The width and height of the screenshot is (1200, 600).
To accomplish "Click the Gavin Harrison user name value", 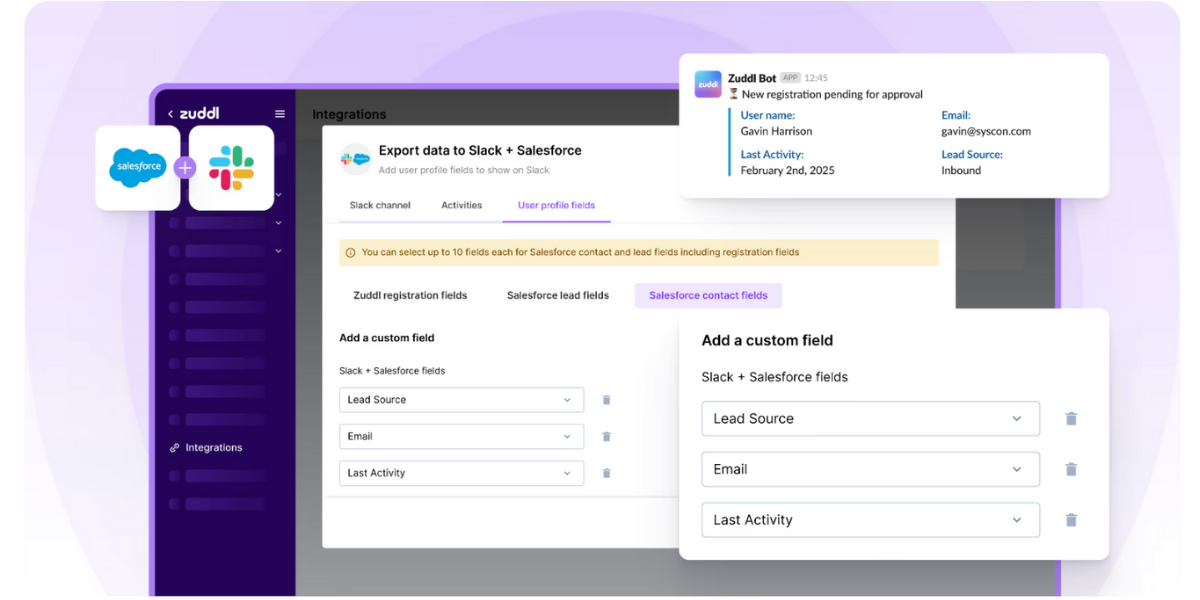I will click(x=776, y=131).
